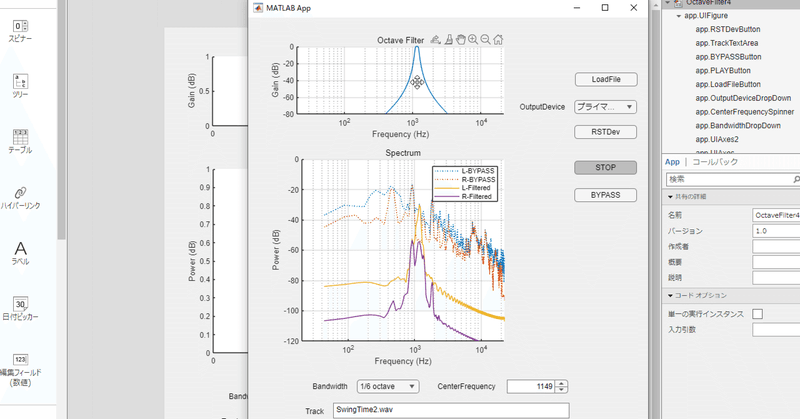Screen dimensions: 800x419
Task: Click the MATLAB logo icon in app title bar
Action: point(258,8)
